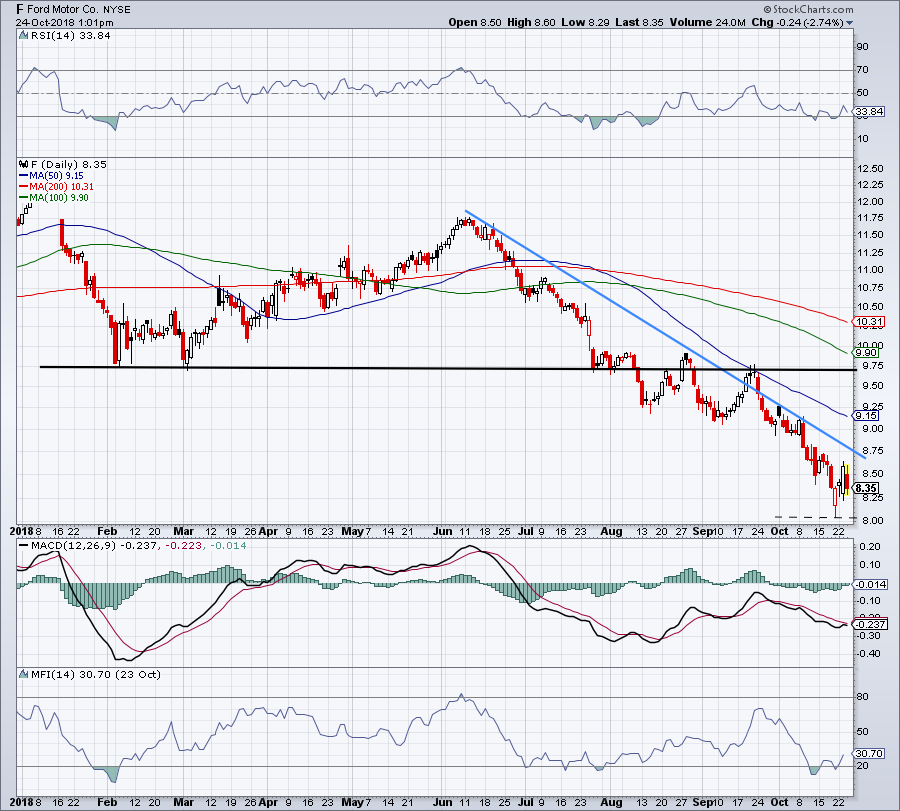
Task: Click 'Jun' on the date axis above MACD panel
Action: 443,531
